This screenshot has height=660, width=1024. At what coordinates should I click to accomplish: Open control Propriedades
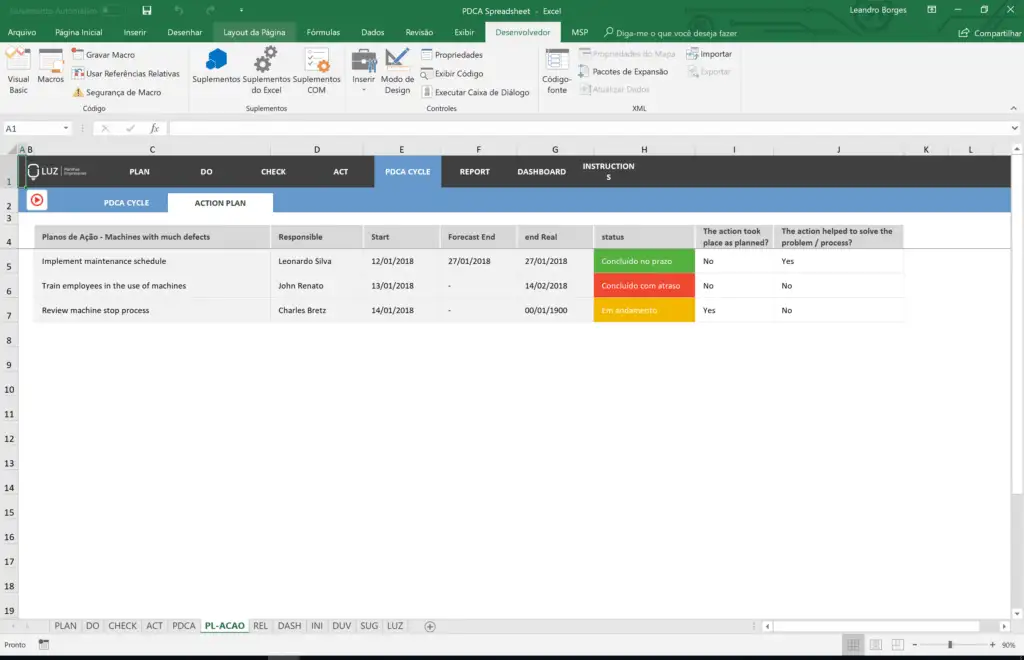452,55
